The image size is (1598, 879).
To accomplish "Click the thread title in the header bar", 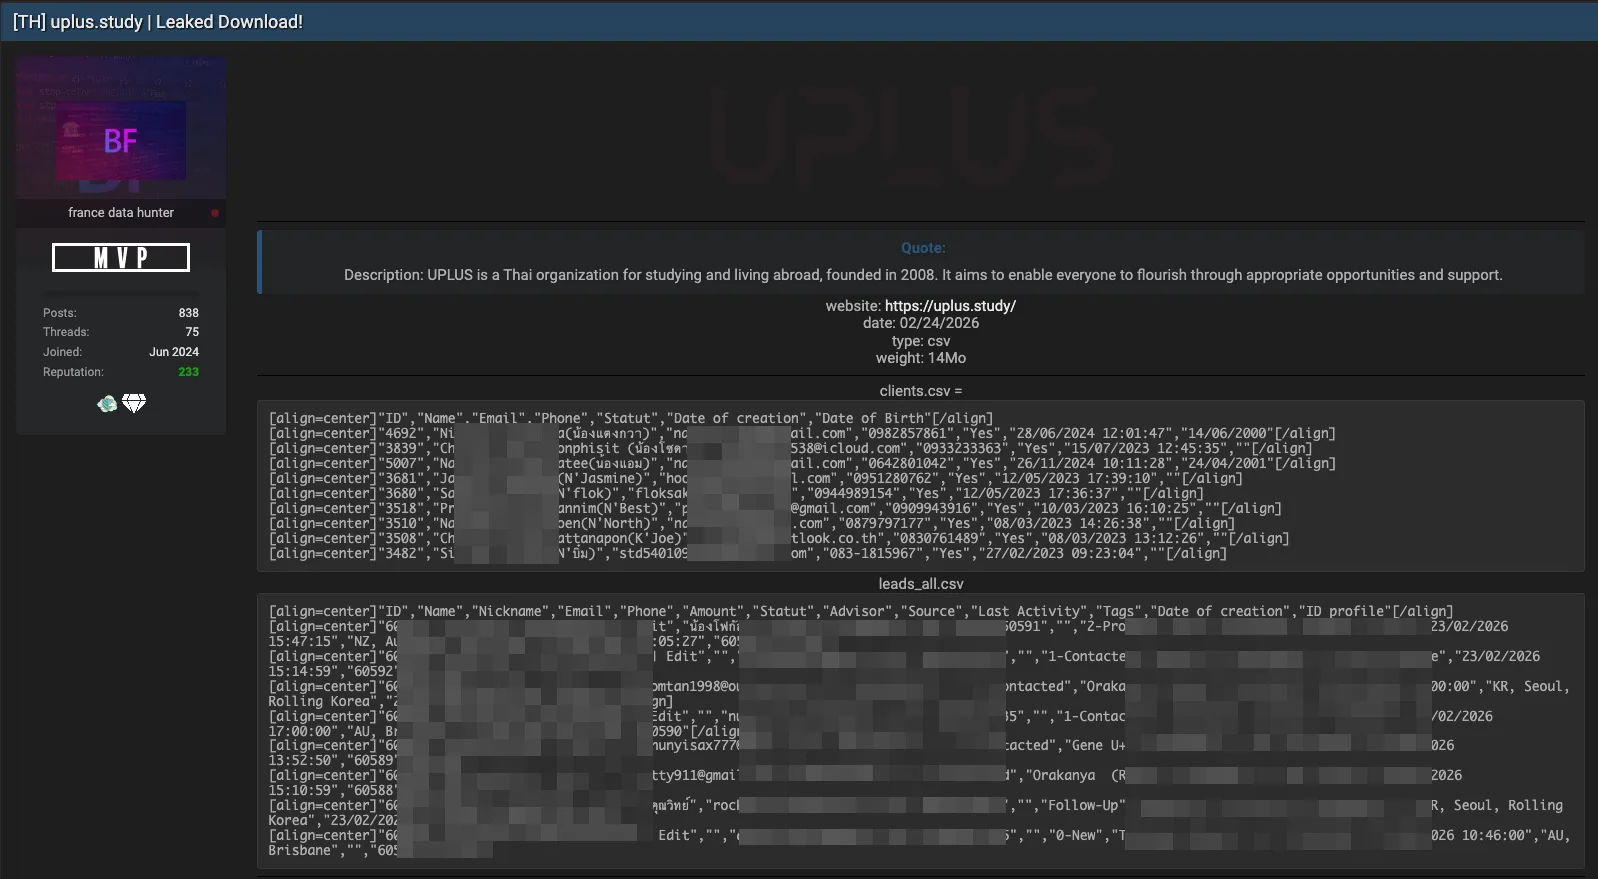I will [158, 22].
